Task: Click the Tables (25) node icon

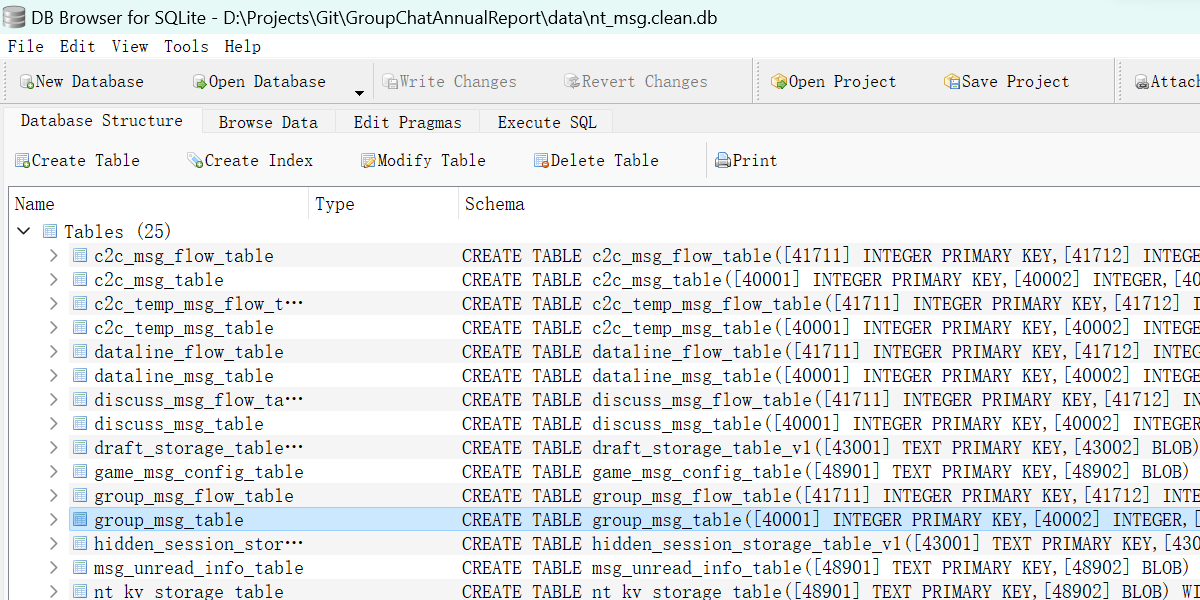Action: (50, 232)
